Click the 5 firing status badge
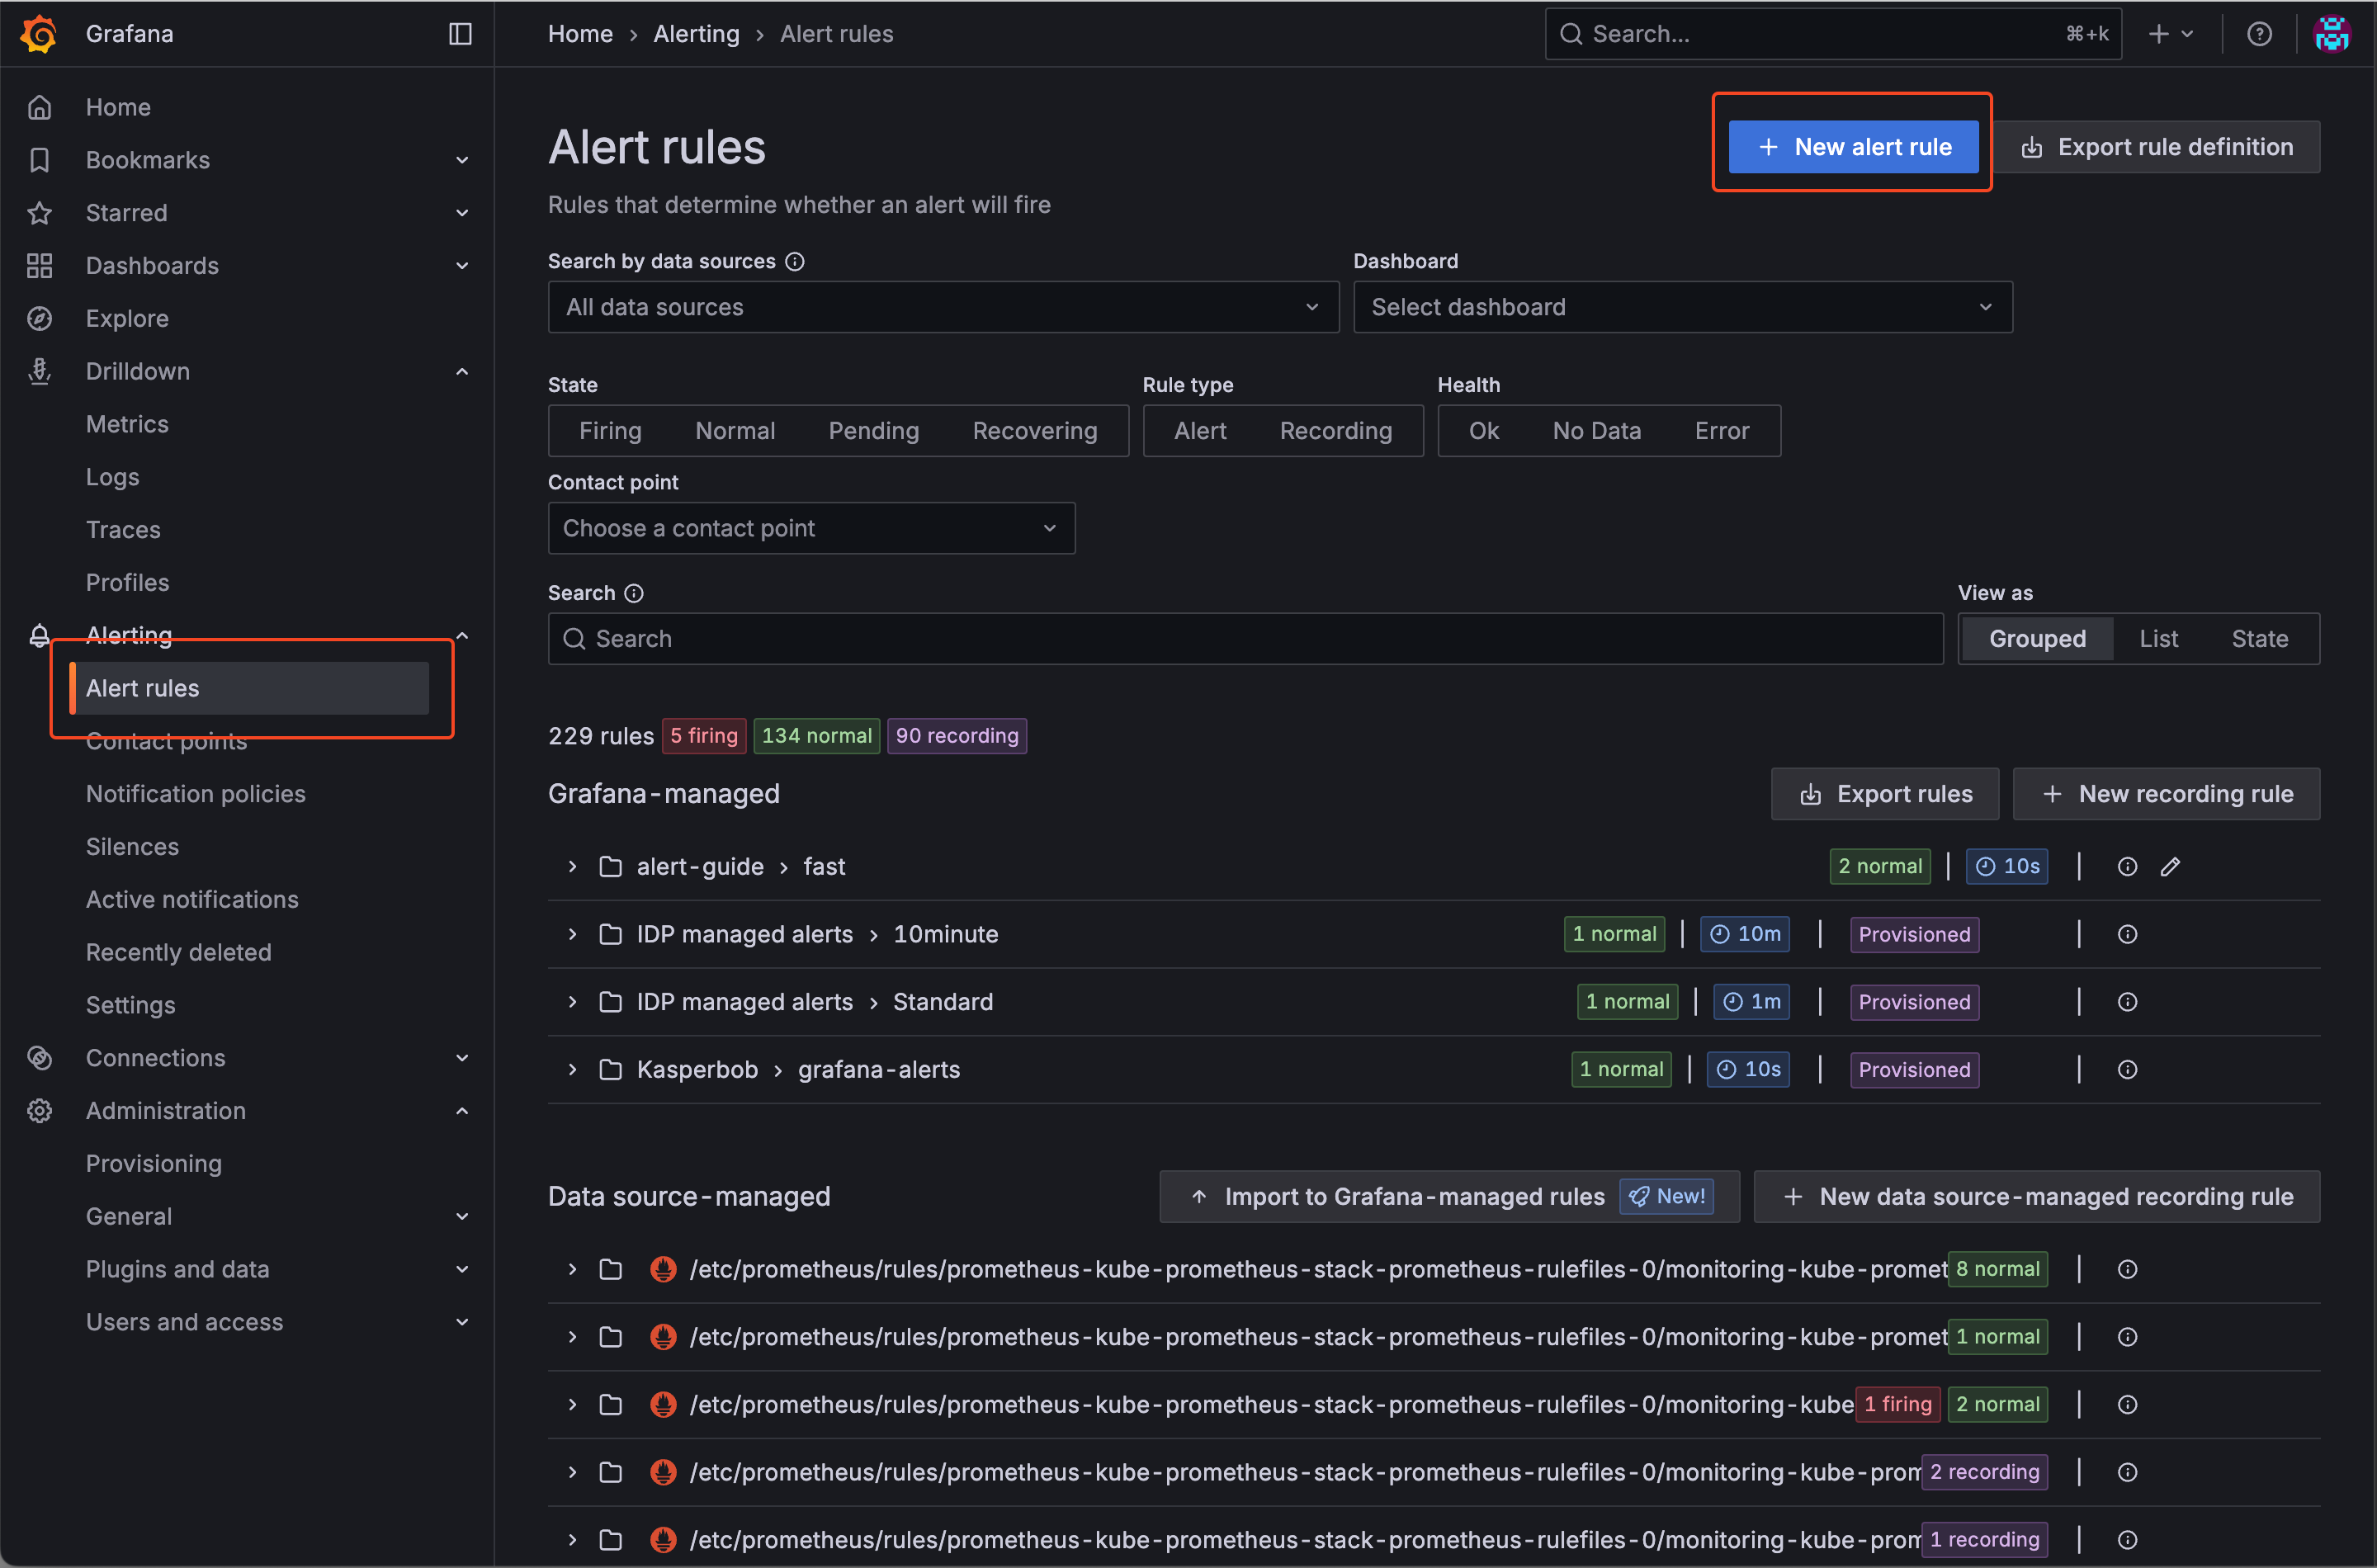This screenshot has width=2377, height=1568. (703, 736)
